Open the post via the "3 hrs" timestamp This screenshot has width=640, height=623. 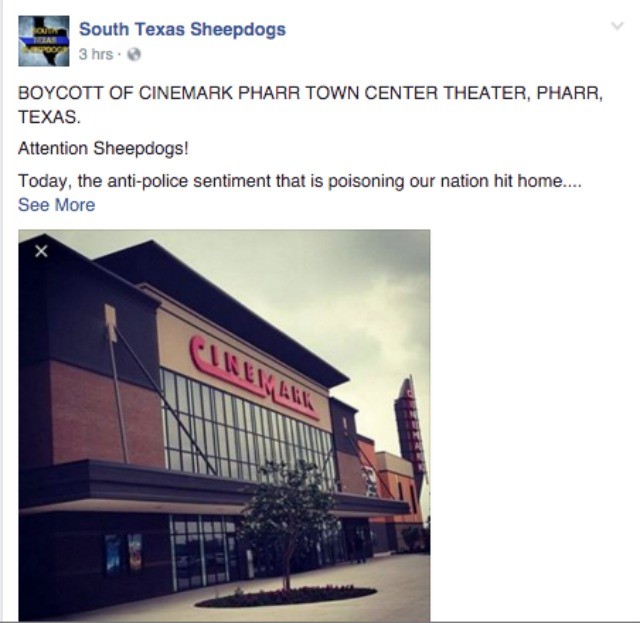pyautogui.click(x=96, y=54)
